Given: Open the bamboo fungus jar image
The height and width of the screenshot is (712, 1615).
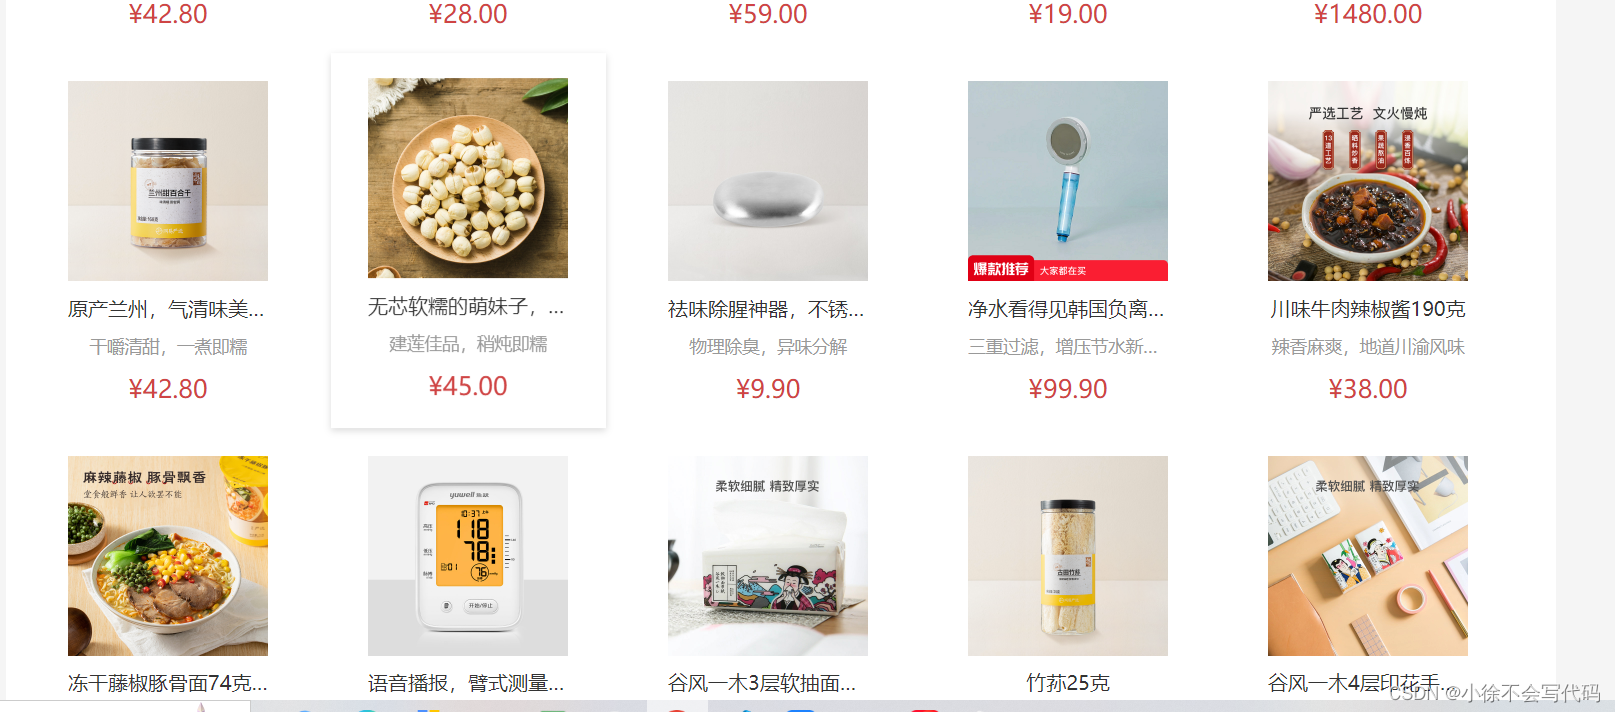Looking at the screenshot, I should coord(1068,556).
